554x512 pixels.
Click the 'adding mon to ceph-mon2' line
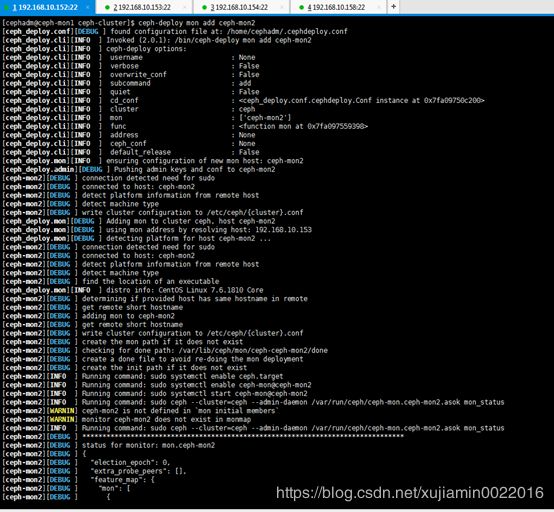click(88, 316)
